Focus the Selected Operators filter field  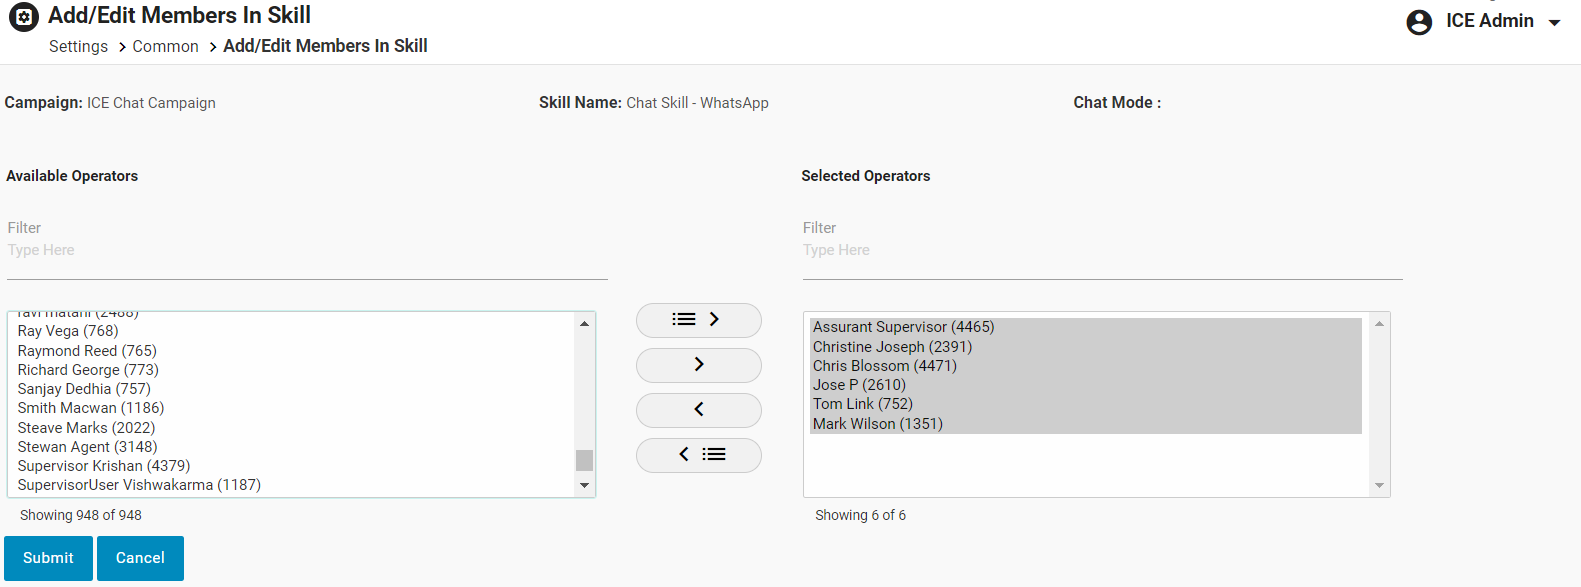pos(1102,251)
